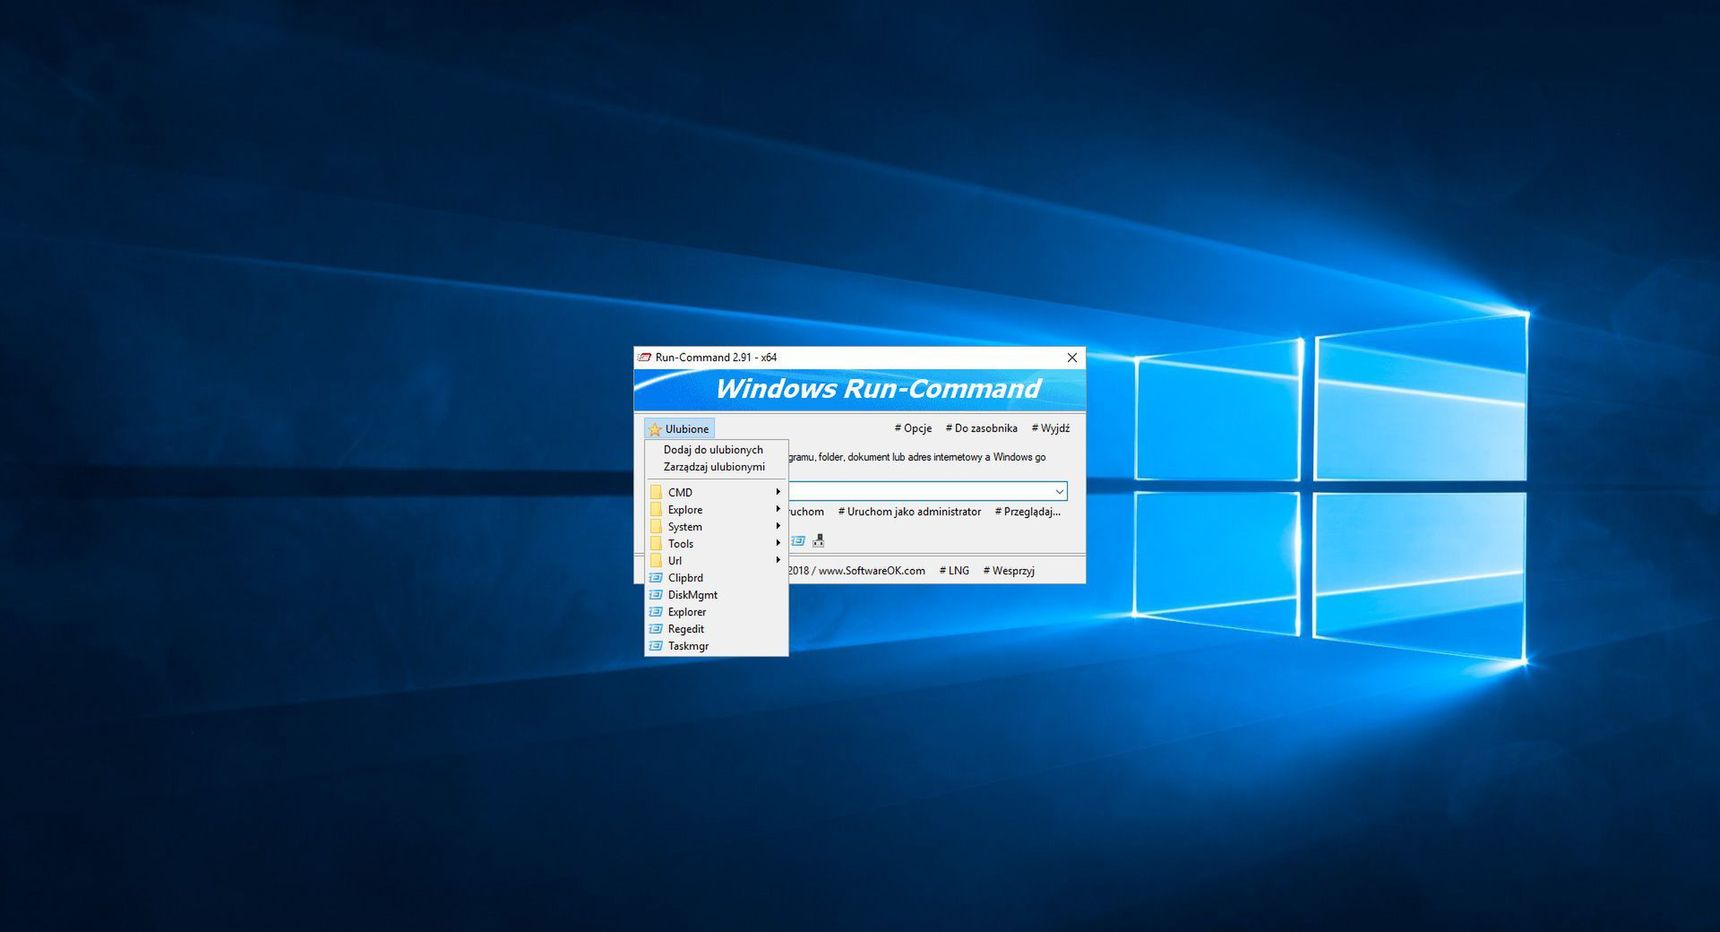Screen dimensions: 1720x932
Task: Open the # Opcje options
Action: (913, 428)
